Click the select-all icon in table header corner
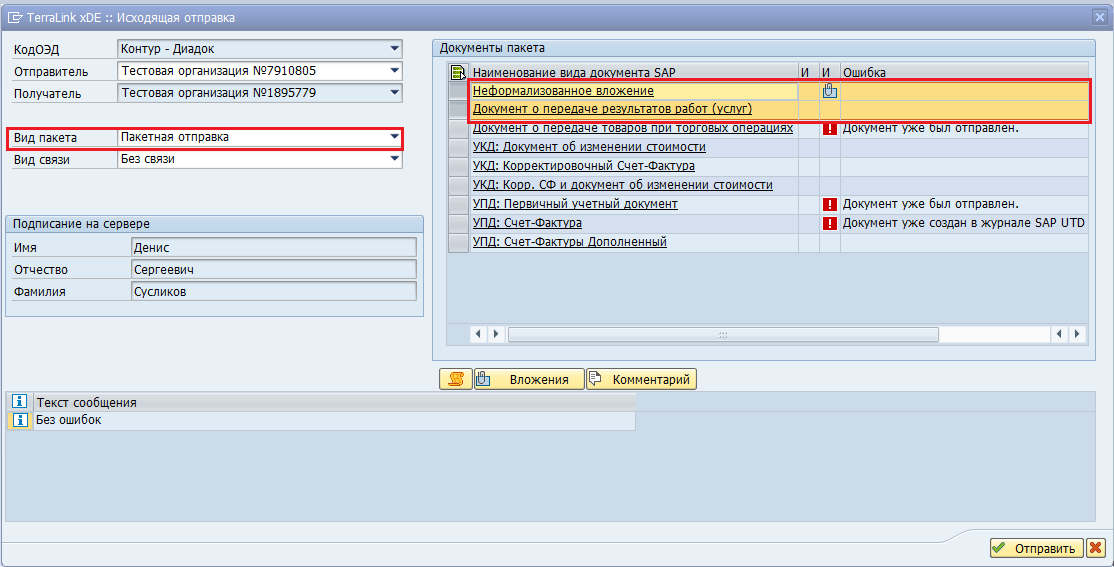The image size is (1114, 567). coord(458,72)
